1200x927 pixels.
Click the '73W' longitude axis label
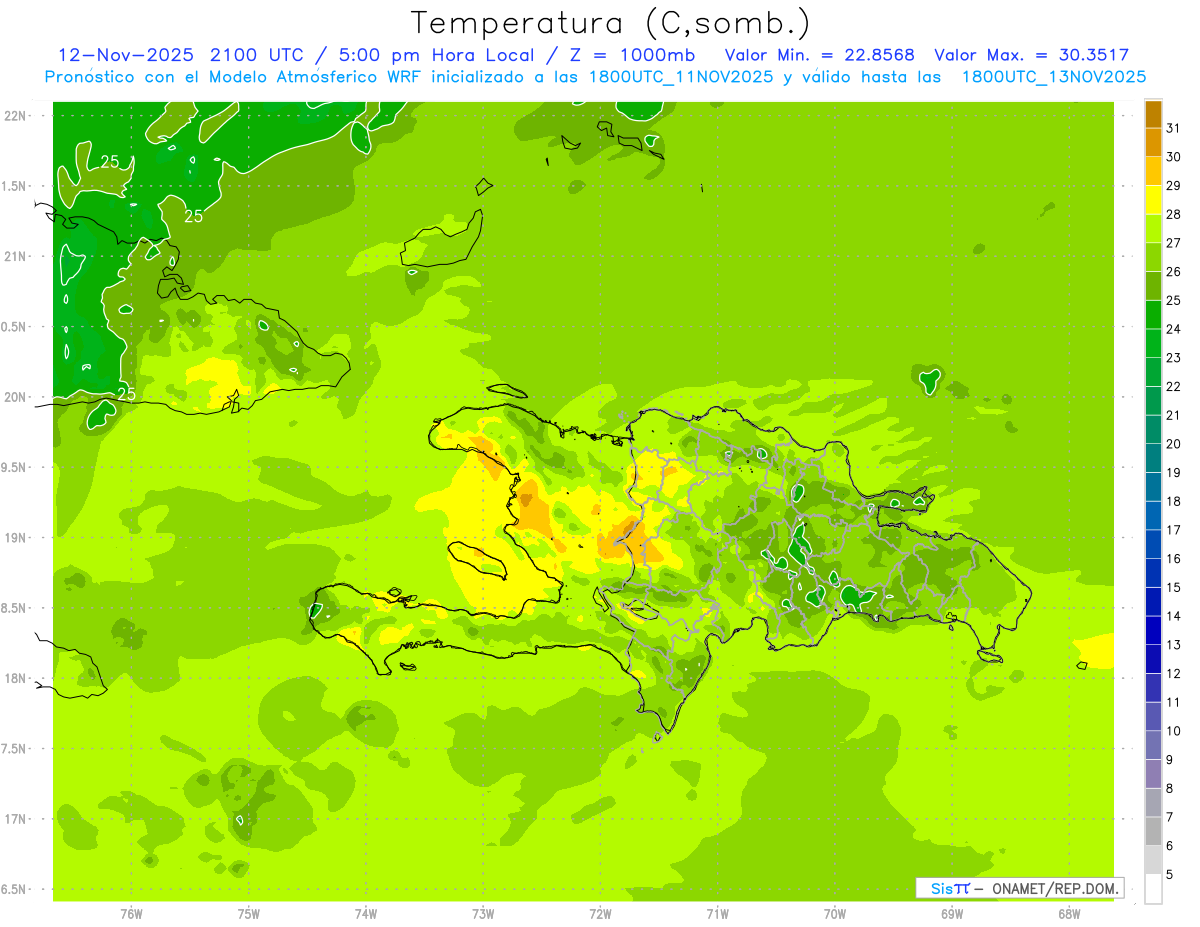(483, 914)
